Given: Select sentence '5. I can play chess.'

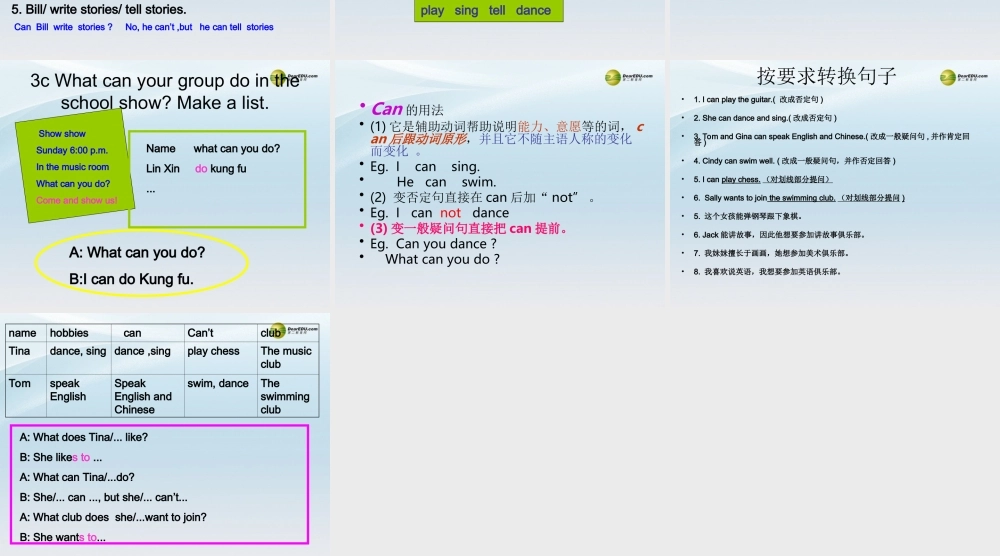Looking at the screenshot, I should pos(763,179).
